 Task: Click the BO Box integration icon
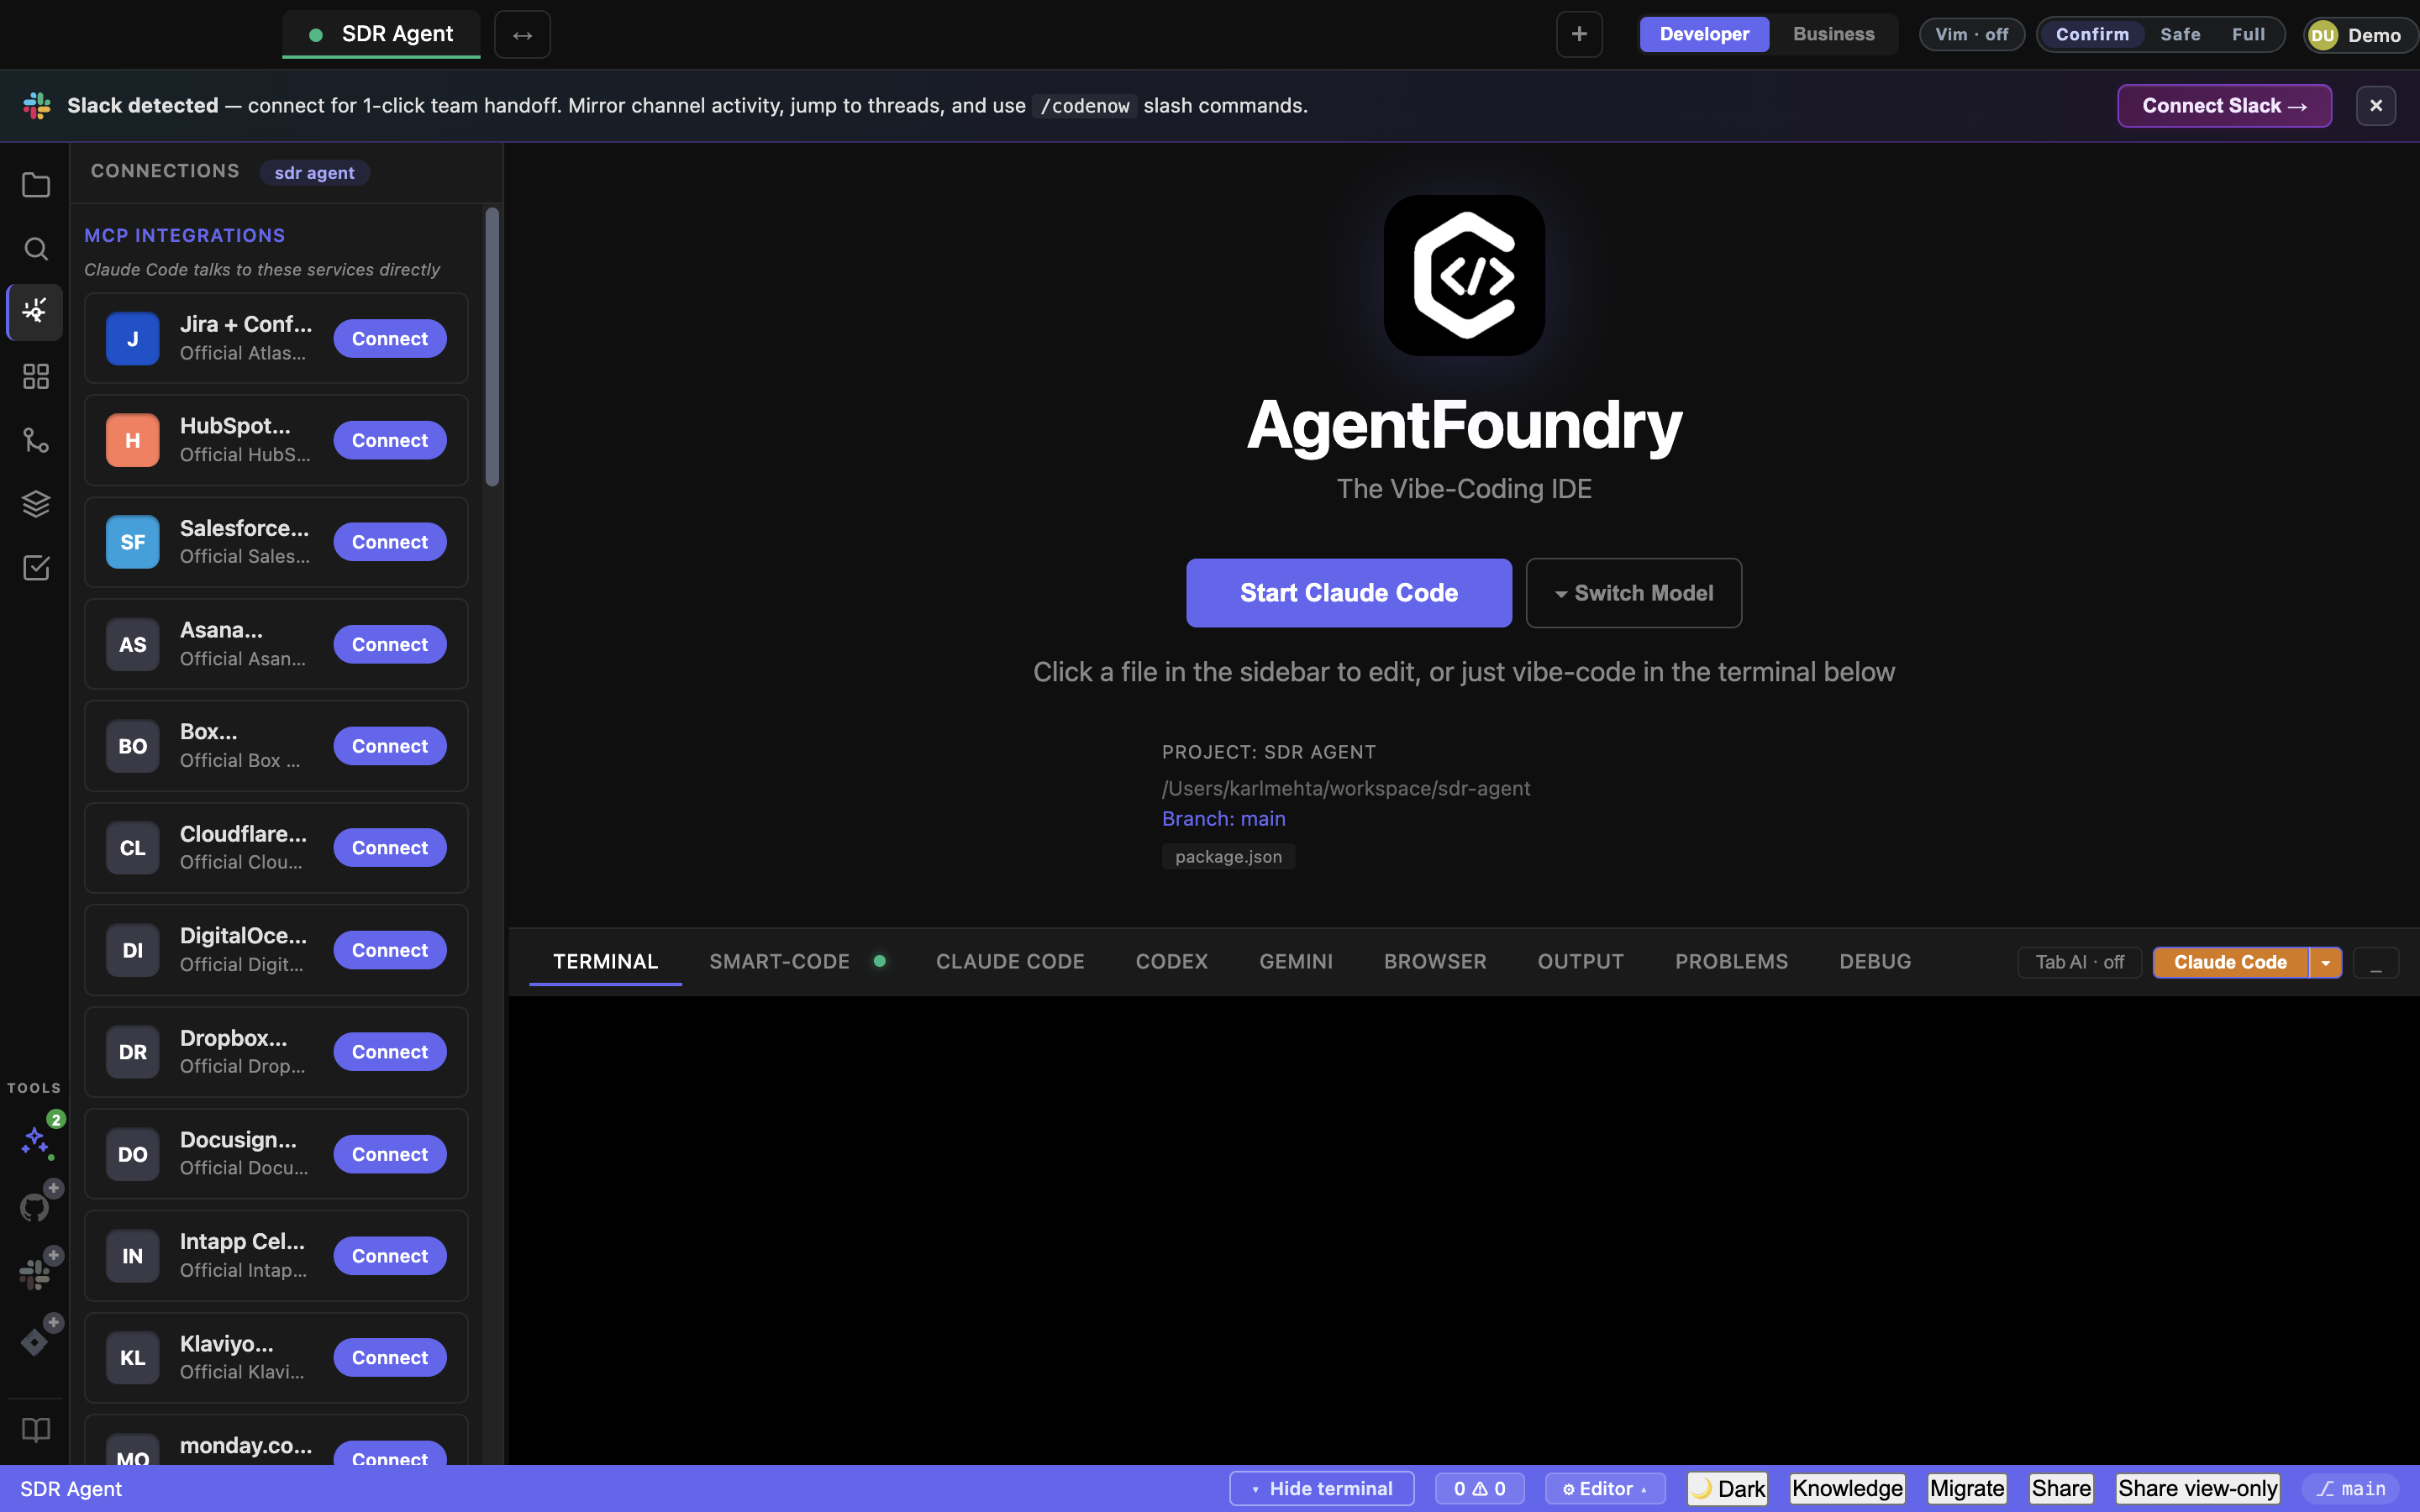tap(133, 746)
